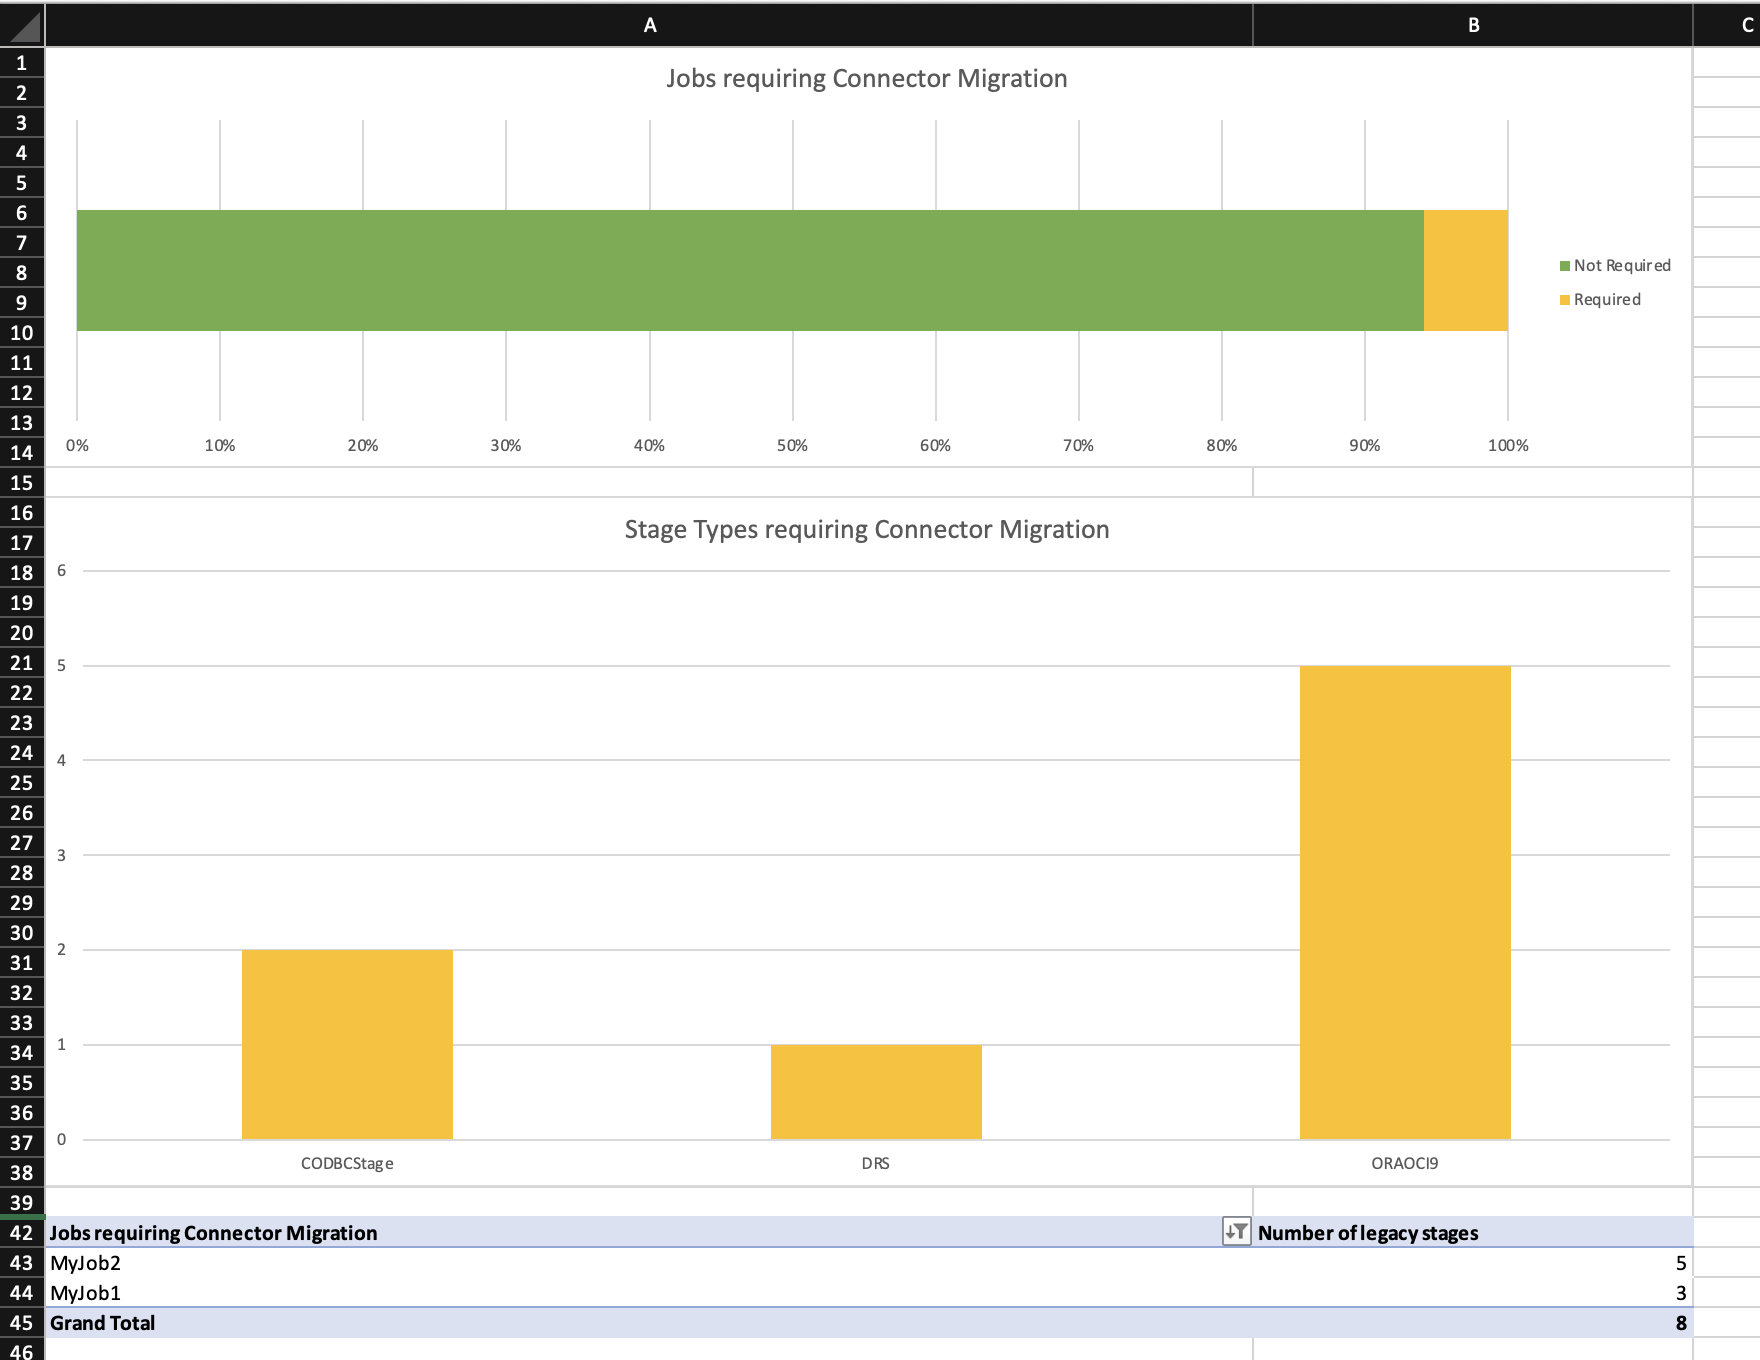Click the select-all corner triangle
This screenshot has width=1760, height=1360.
point(22,26)
